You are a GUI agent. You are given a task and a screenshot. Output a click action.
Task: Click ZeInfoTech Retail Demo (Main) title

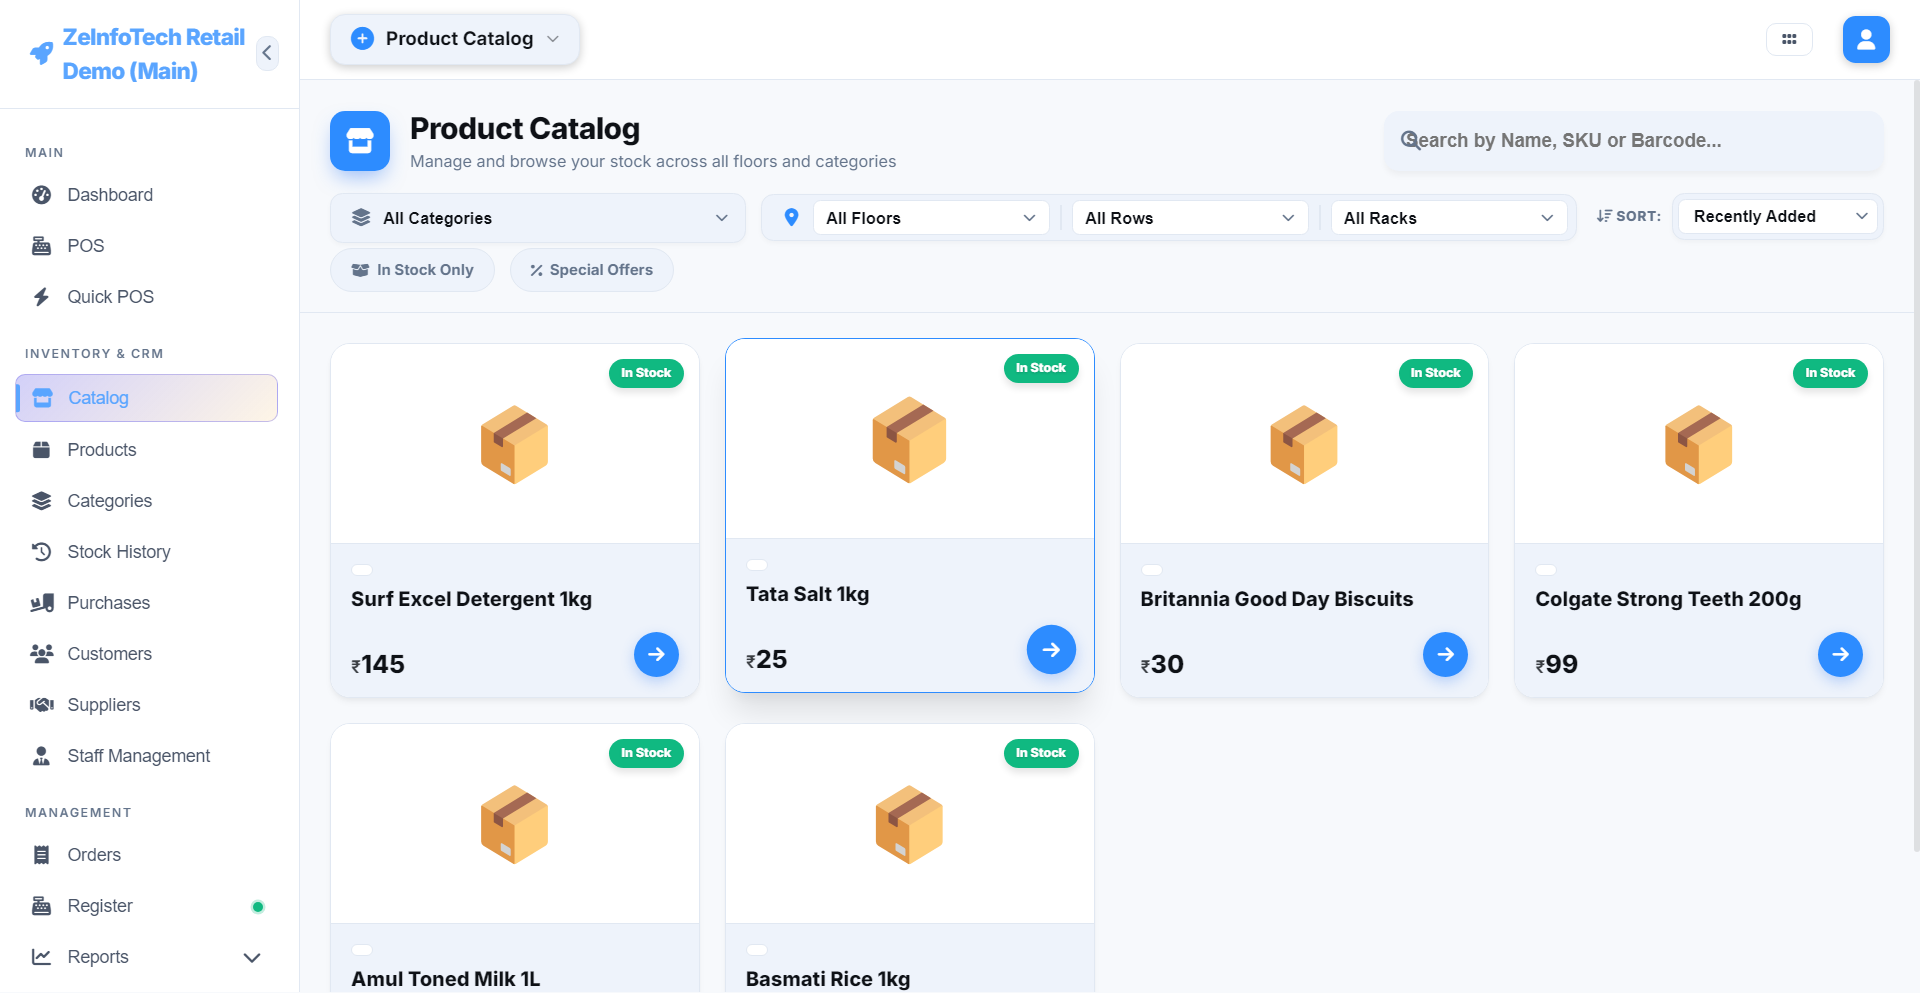(153, 54)
